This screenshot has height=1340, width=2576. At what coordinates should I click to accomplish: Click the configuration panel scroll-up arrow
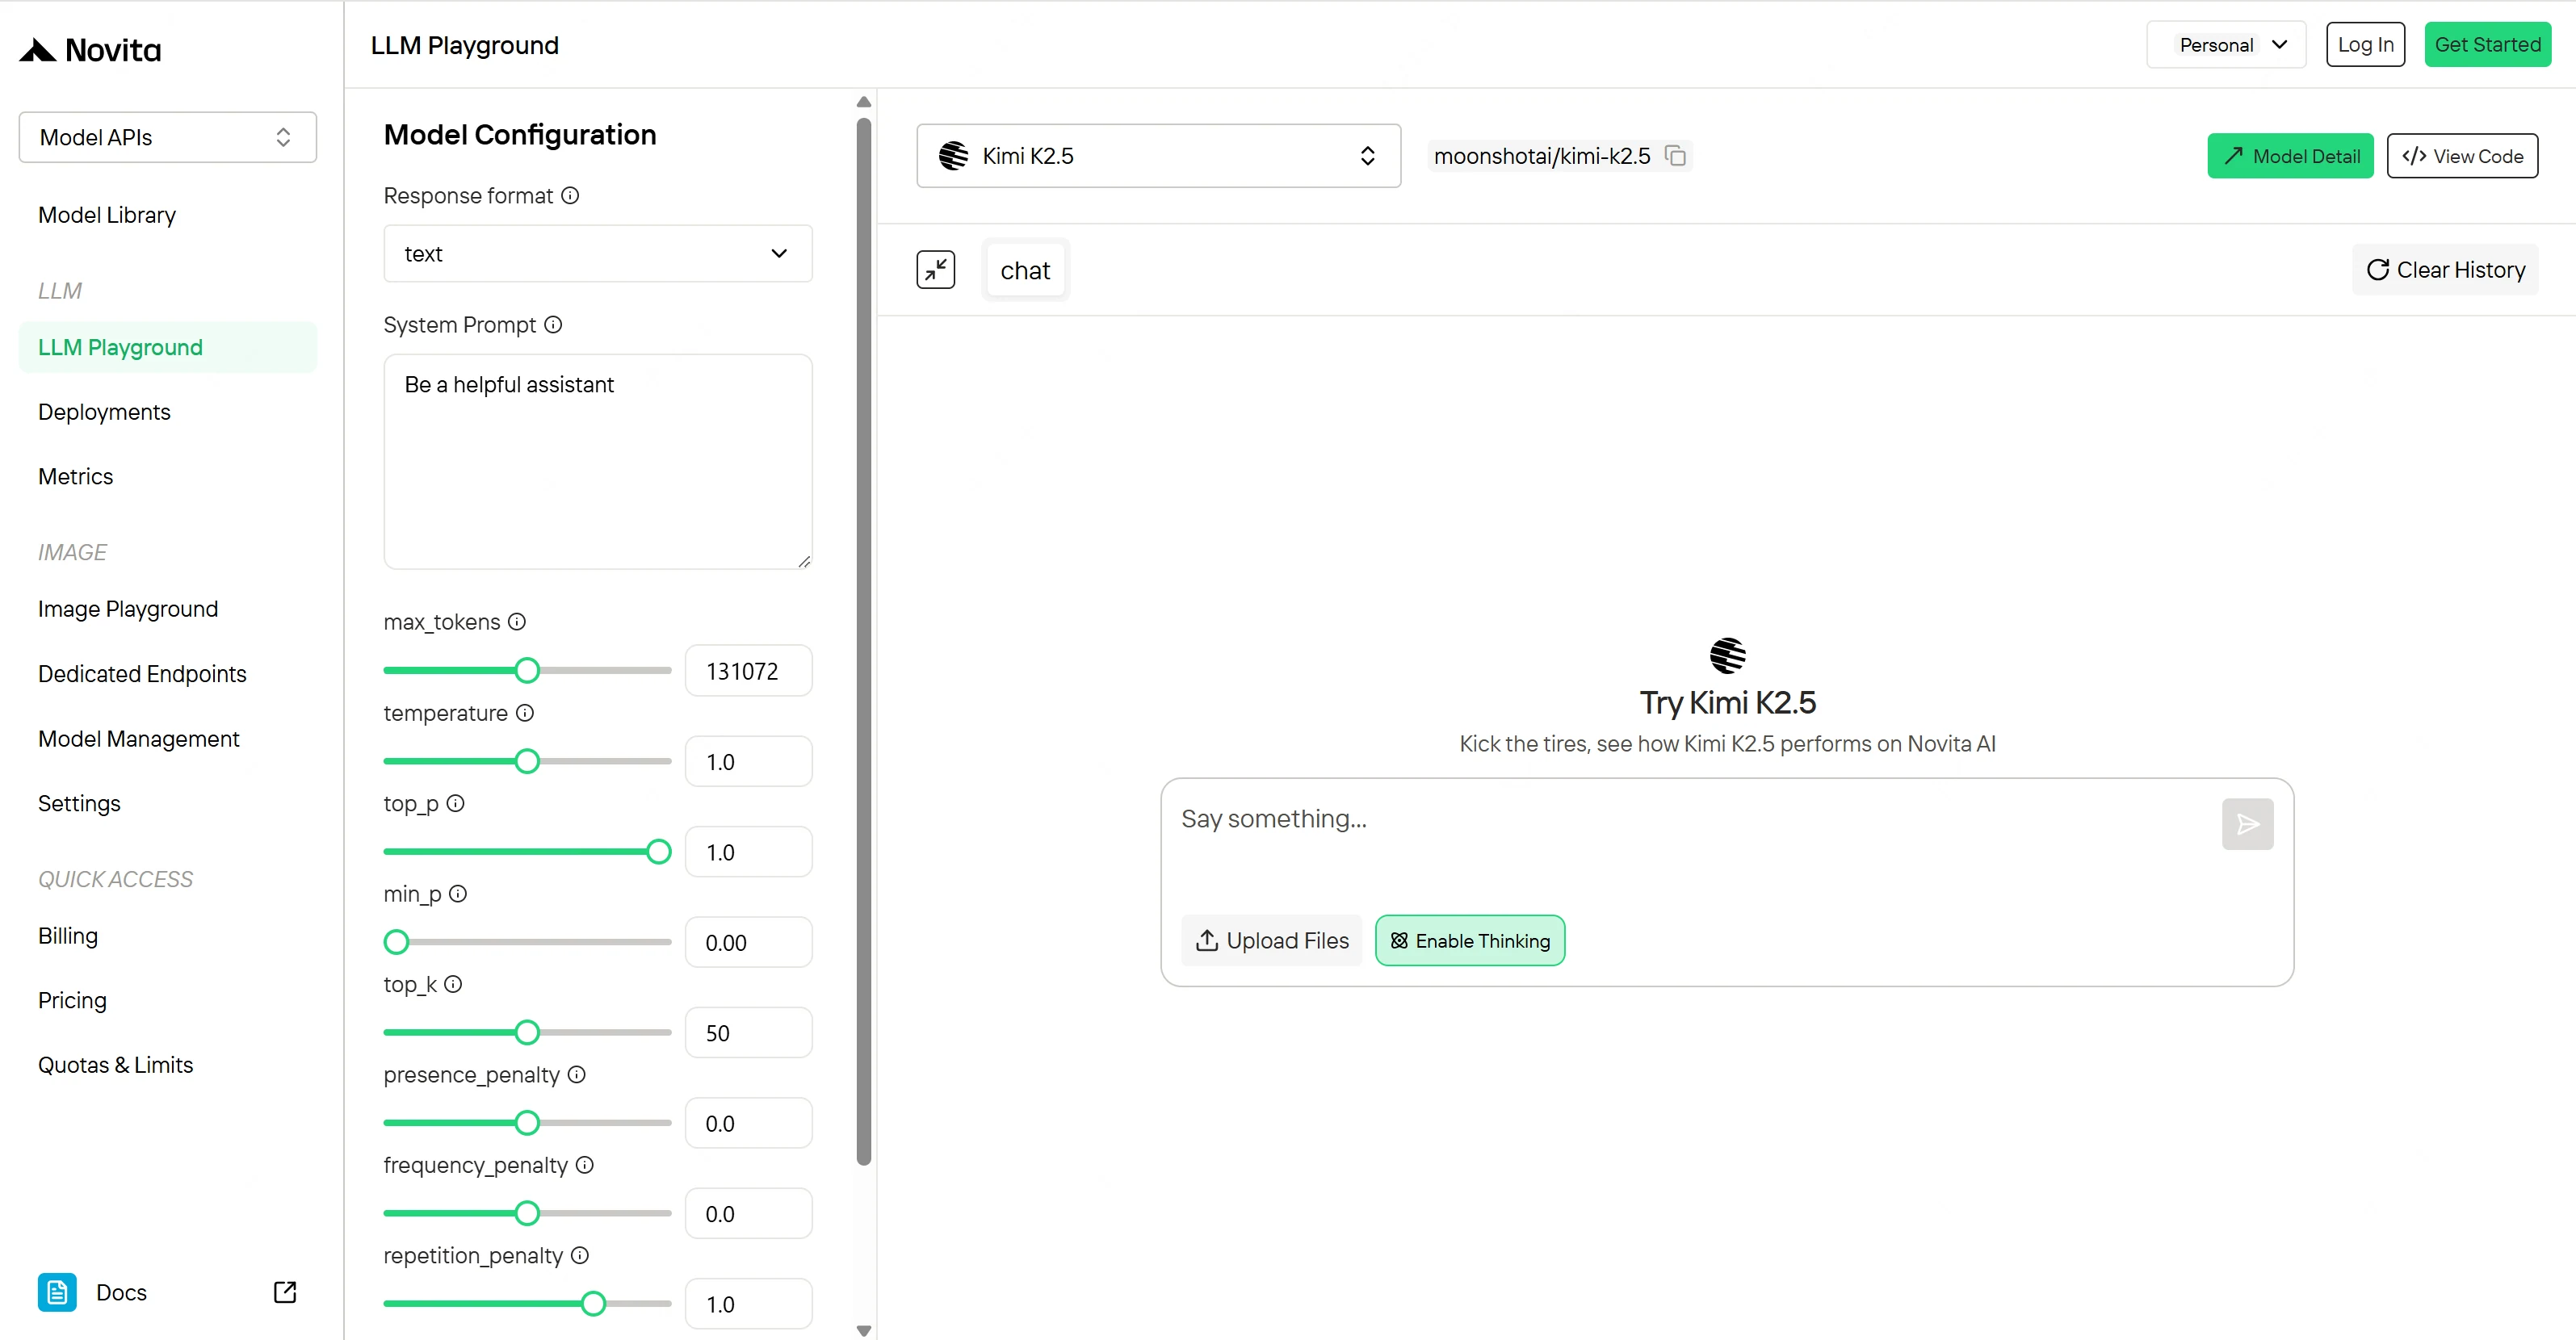pos(864,102)
